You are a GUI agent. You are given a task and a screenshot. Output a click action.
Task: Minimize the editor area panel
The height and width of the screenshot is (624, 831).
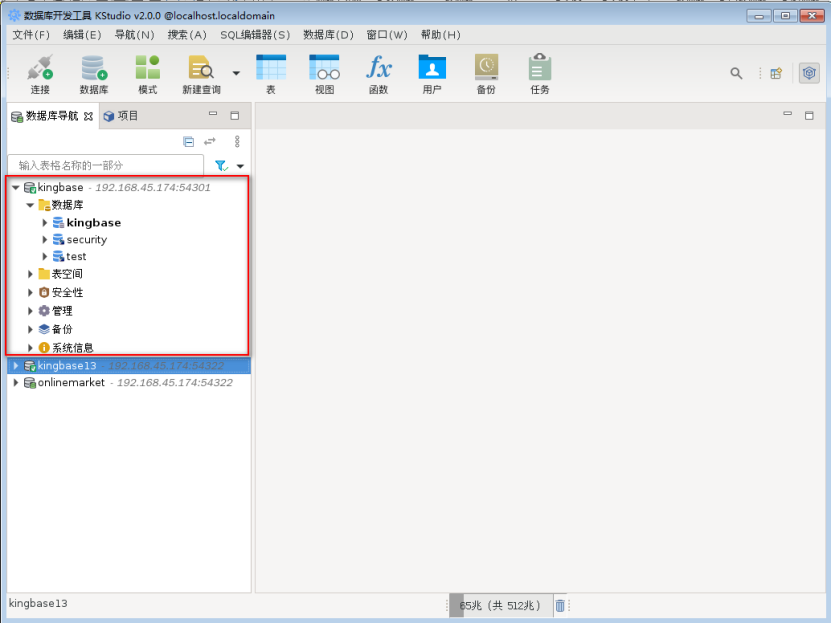coord(788,114)
